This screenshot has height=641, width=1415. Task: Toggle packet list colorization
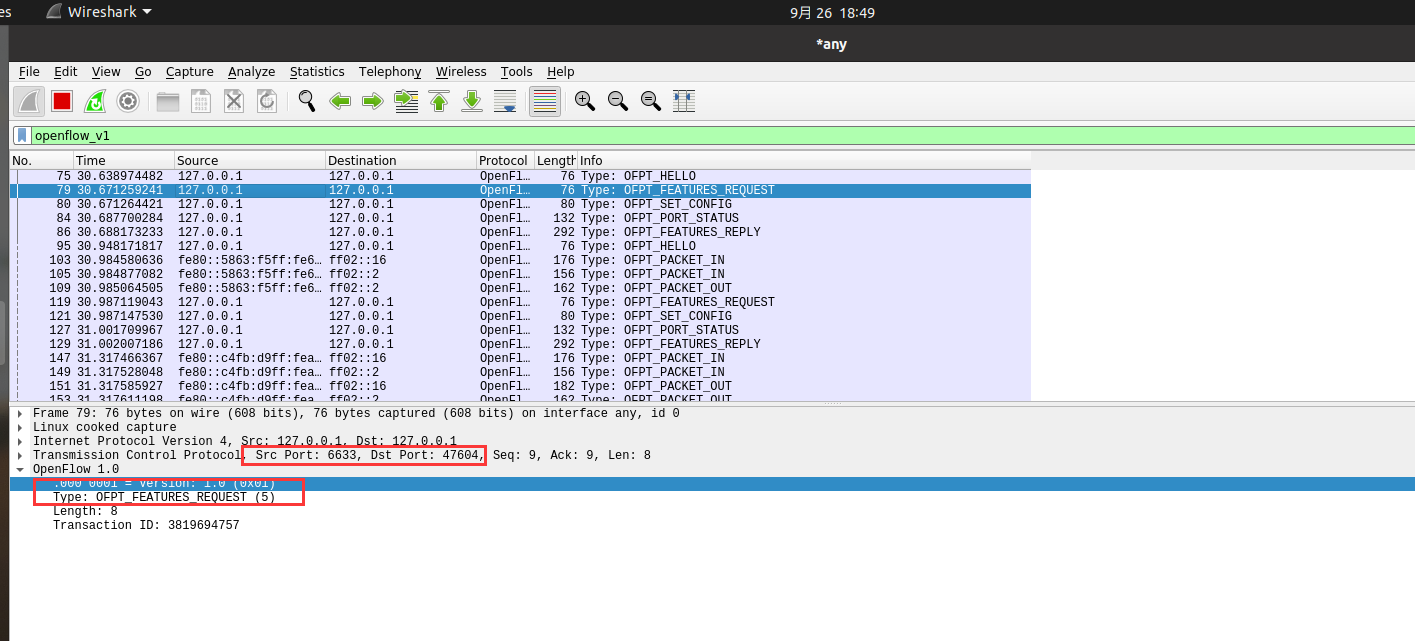[x=545, y=101]
